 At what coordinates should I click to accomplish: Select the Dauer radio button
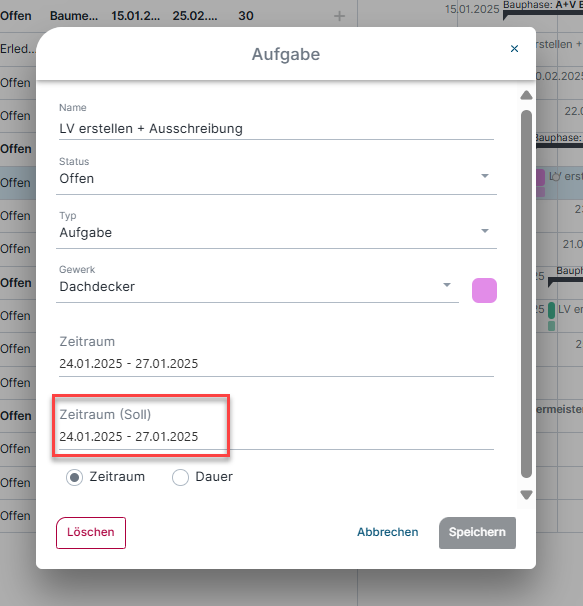[x=180, y=477]
